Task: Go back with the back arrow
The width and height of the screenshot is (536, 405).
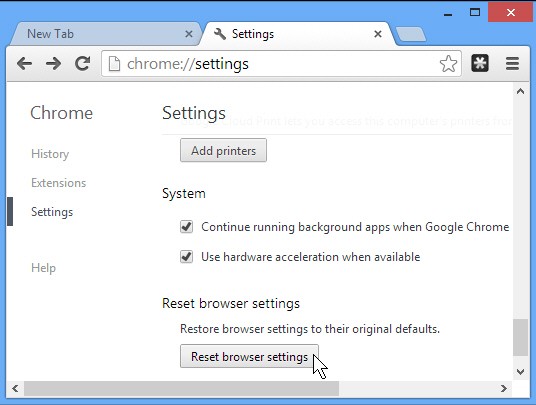Action: click(25, 64)
